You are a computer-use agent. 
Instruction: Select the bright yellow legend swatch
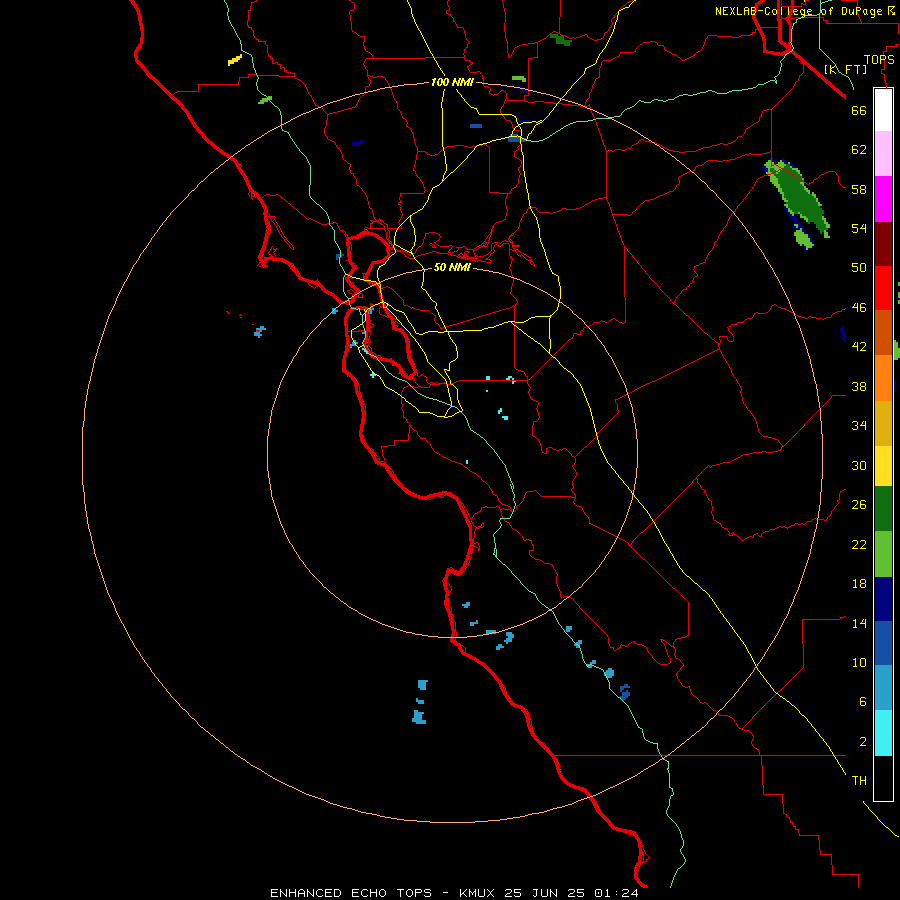point(883,466)
